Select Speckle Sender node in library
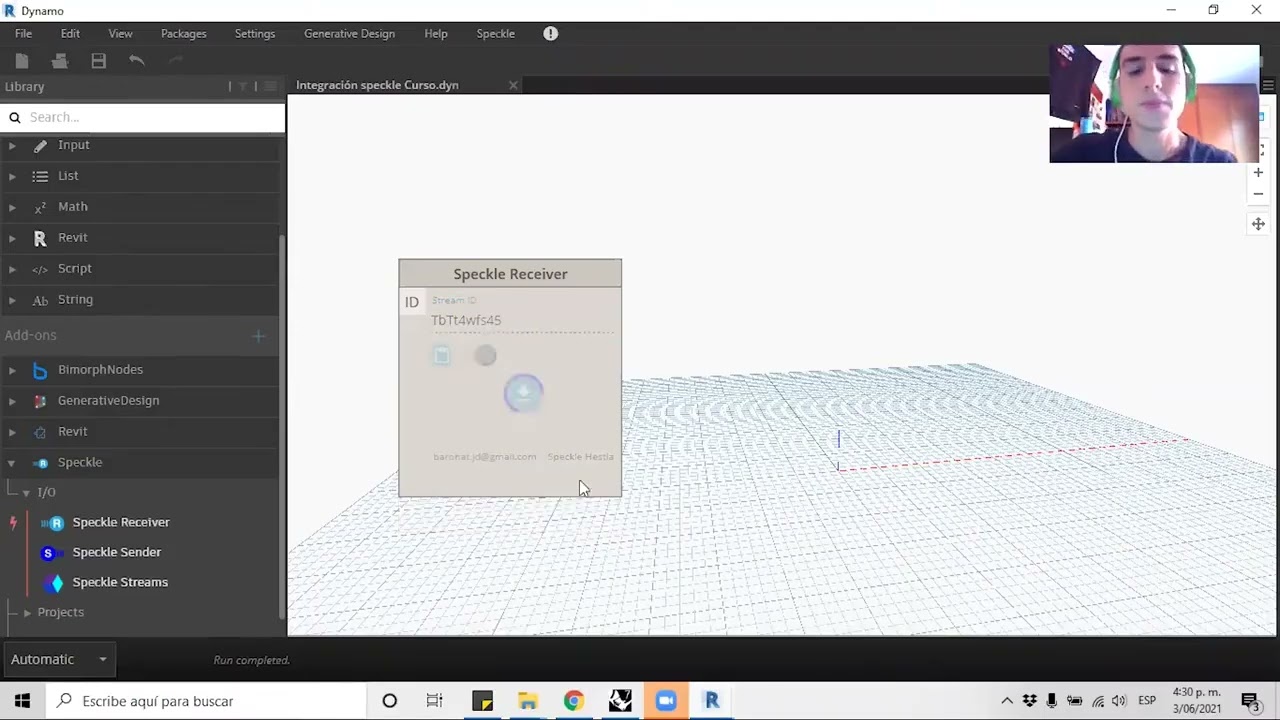Viewport: 1280px width, 720px height. [116, 552]
